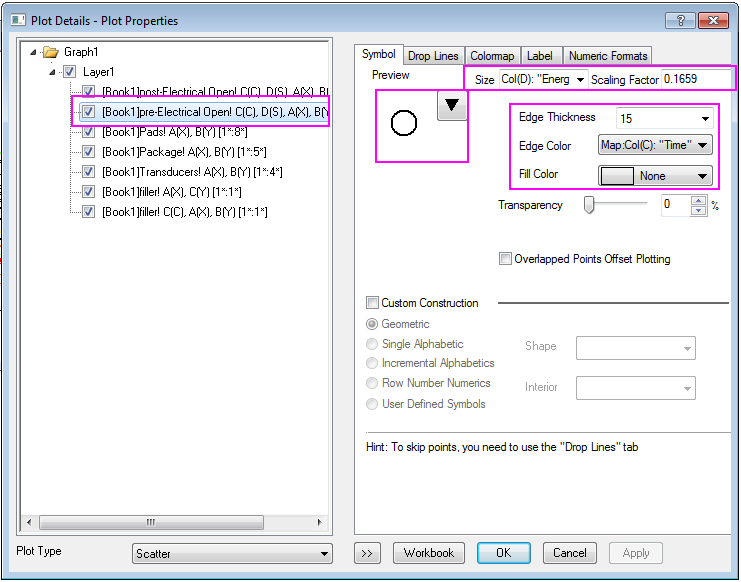Enable Overlapped Points Offset Plotting
Viewport: 741px width, 582px height.
506,259
